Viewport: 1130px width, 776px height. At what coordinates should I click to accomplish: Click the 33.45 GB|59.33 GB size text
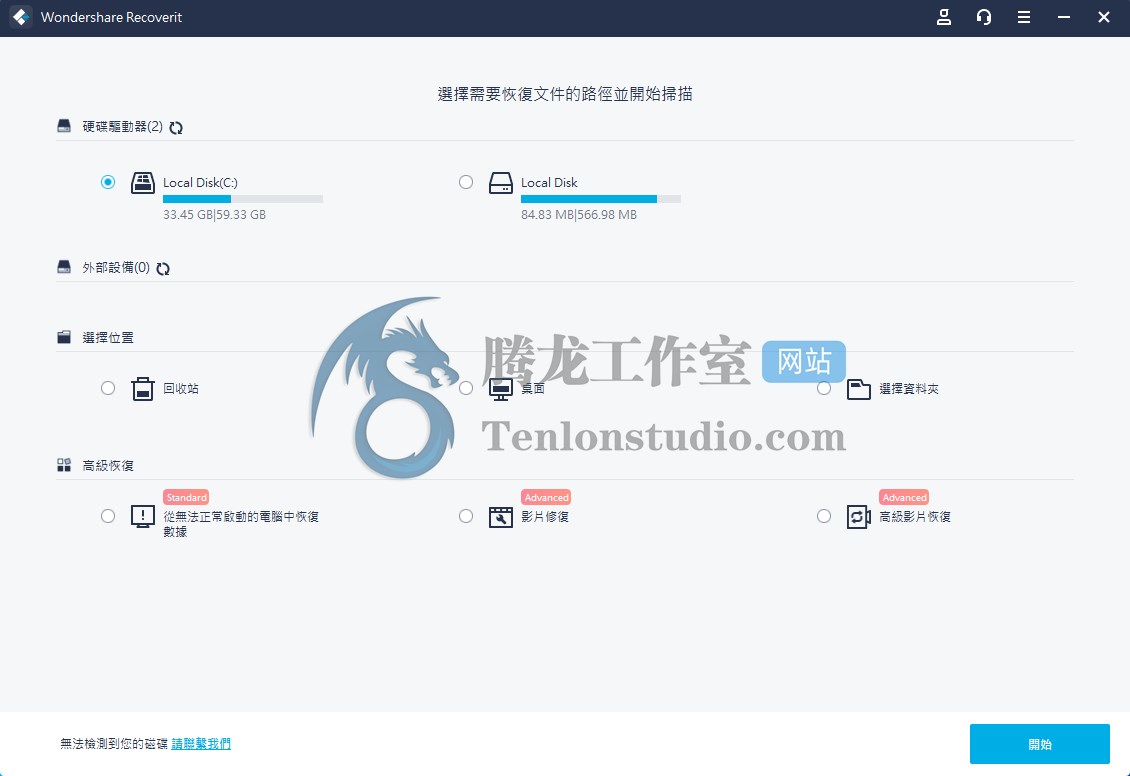pyautogui.click(x=214, y=215)
